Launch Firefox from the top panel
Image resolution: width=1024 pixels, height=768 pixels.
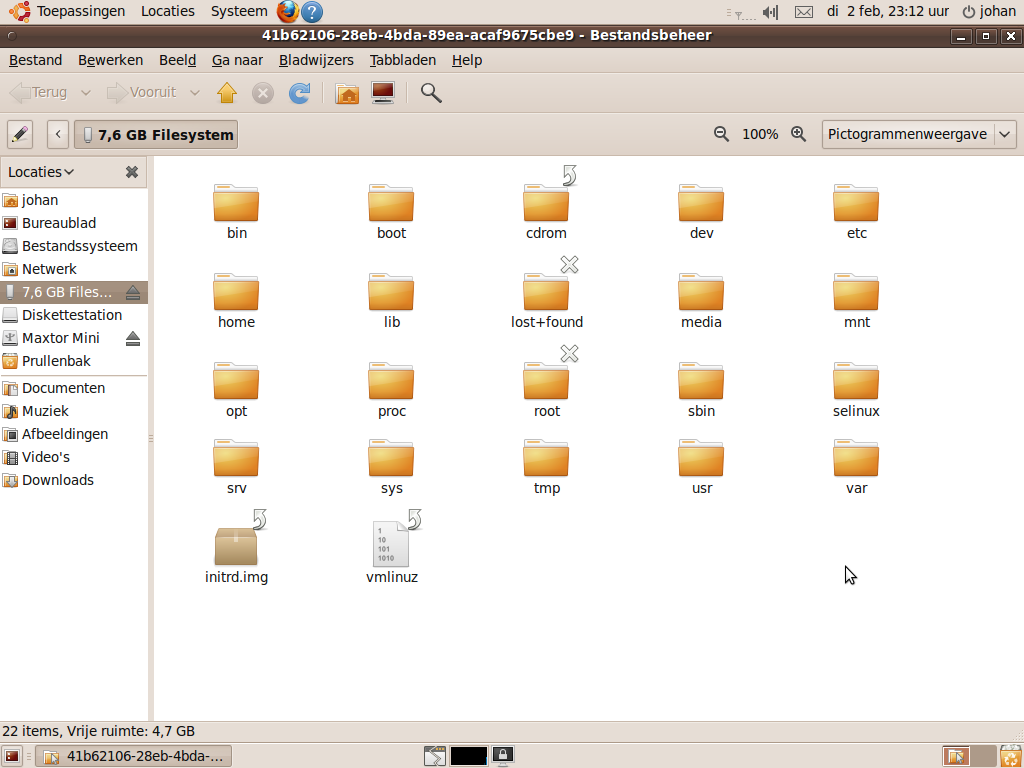point(288,12)
